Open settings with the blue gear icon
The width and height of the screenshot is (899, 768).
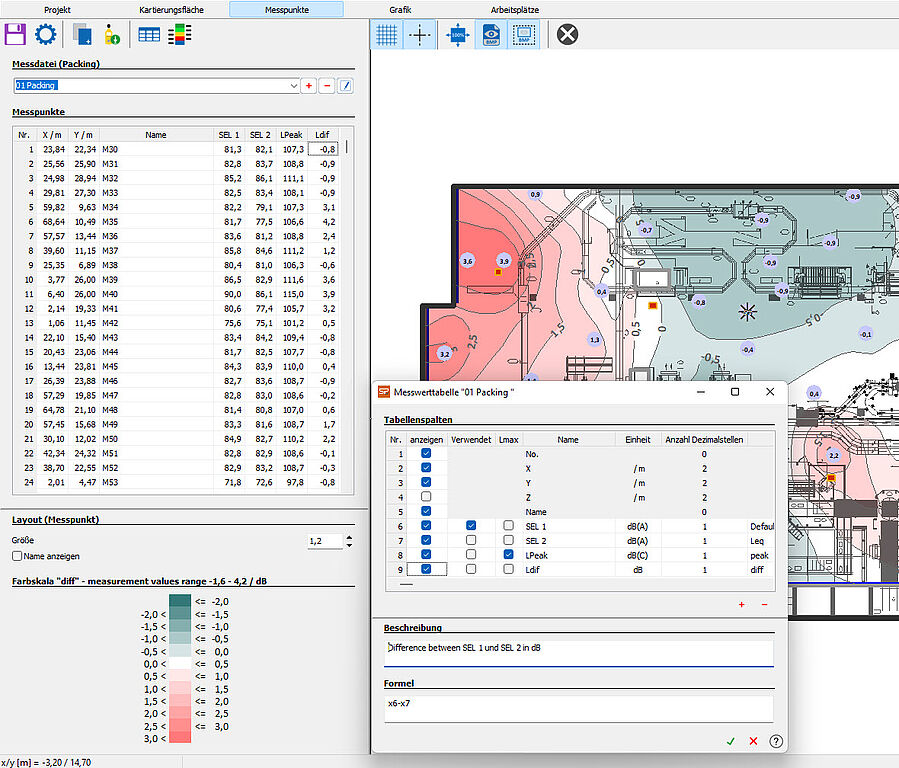coord(45,34)
